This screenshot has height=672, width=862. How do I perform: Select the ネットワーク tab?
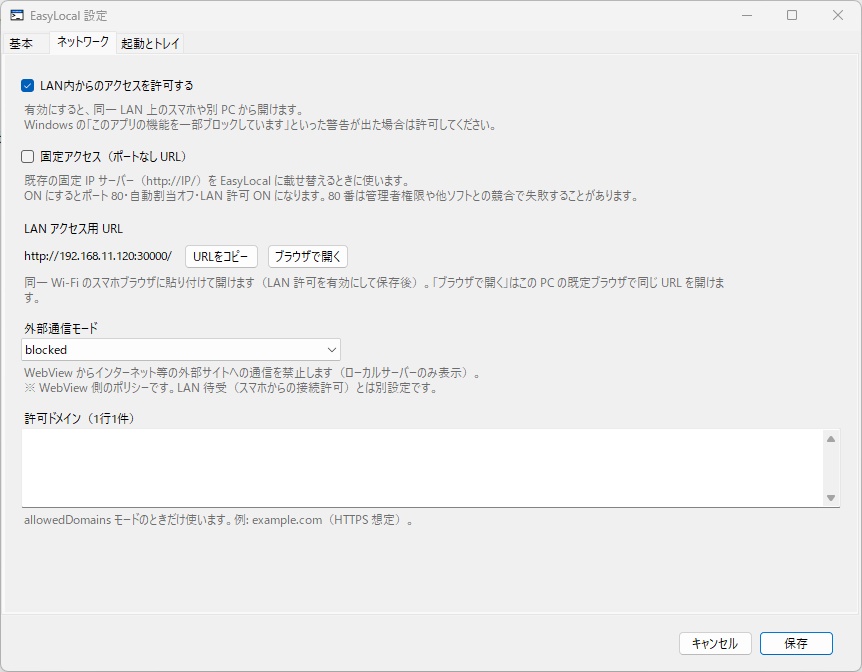83,42
